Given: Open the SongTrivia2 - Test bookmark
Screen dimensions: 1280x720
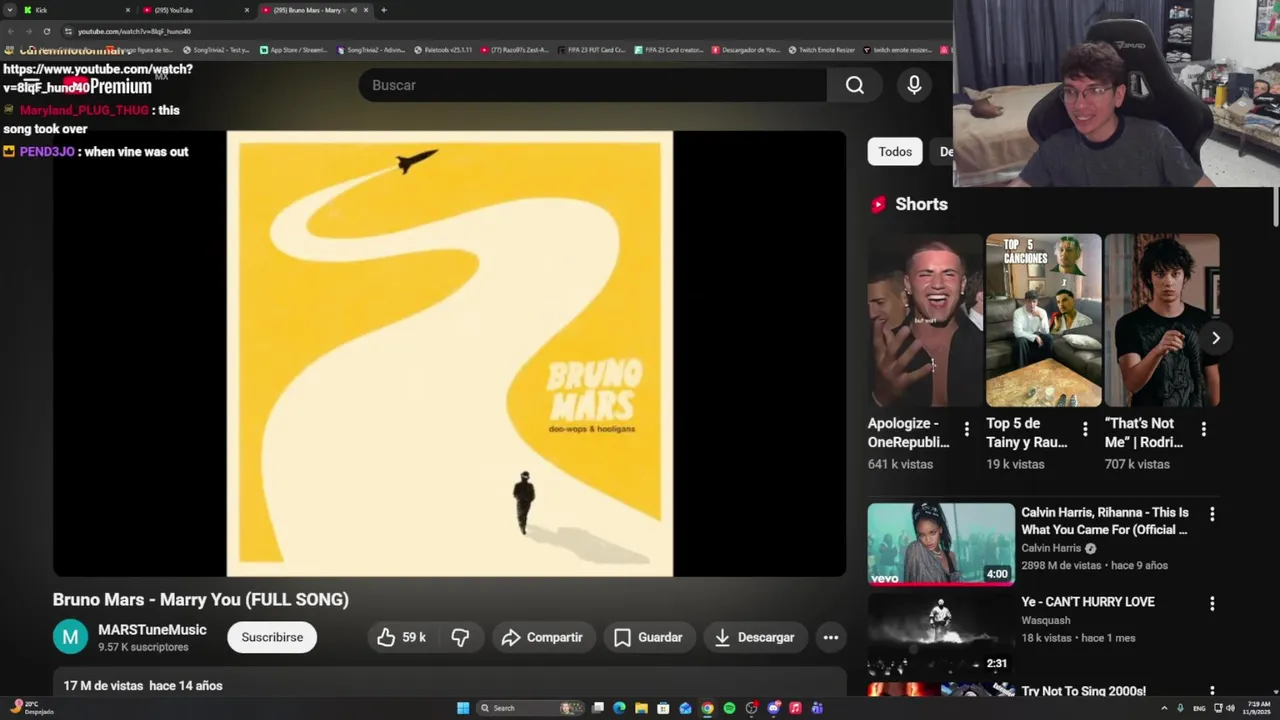Looking at the screenshot, I should pyautogui.click(x=216, y=49).
